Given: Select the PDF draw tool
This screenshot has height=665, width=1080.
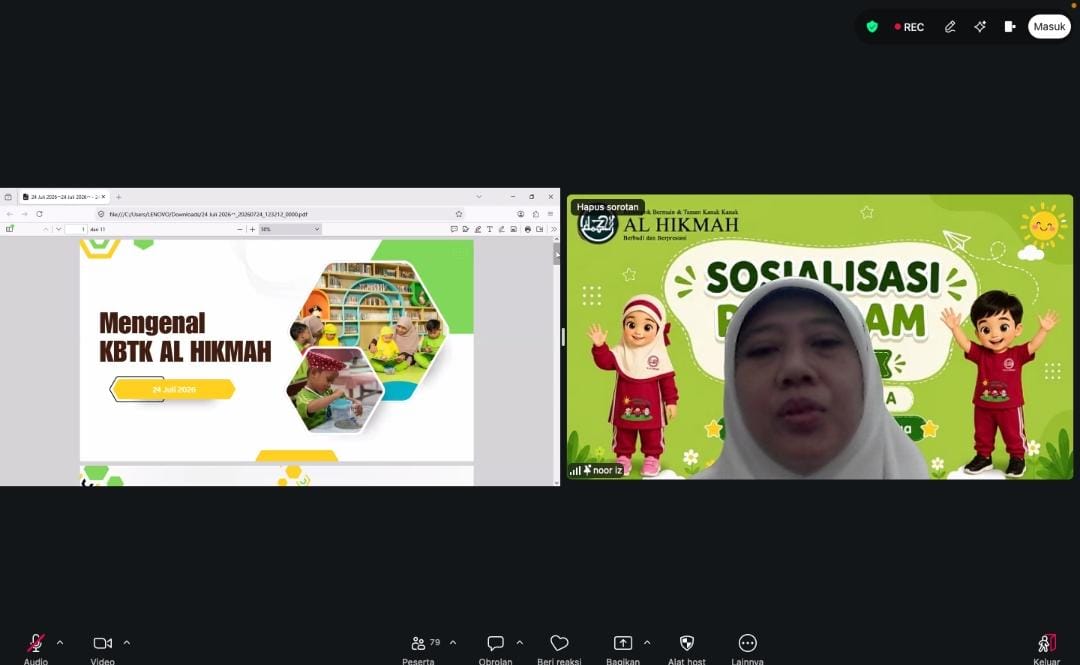Looking at the screenshot, I should [501, 229].
